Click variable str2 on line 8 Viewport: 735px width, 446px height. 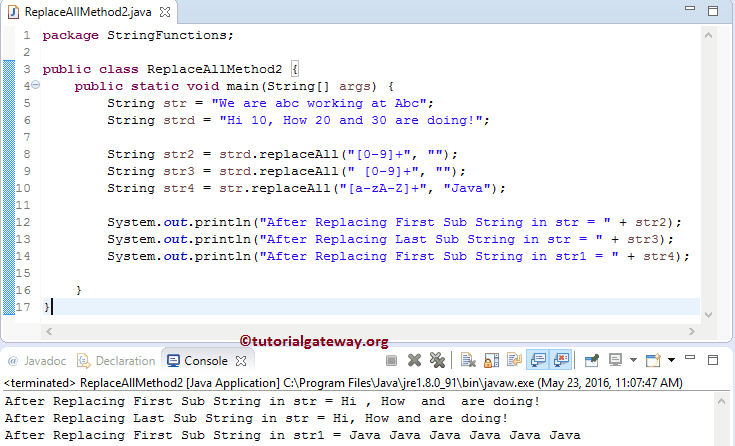179,154
